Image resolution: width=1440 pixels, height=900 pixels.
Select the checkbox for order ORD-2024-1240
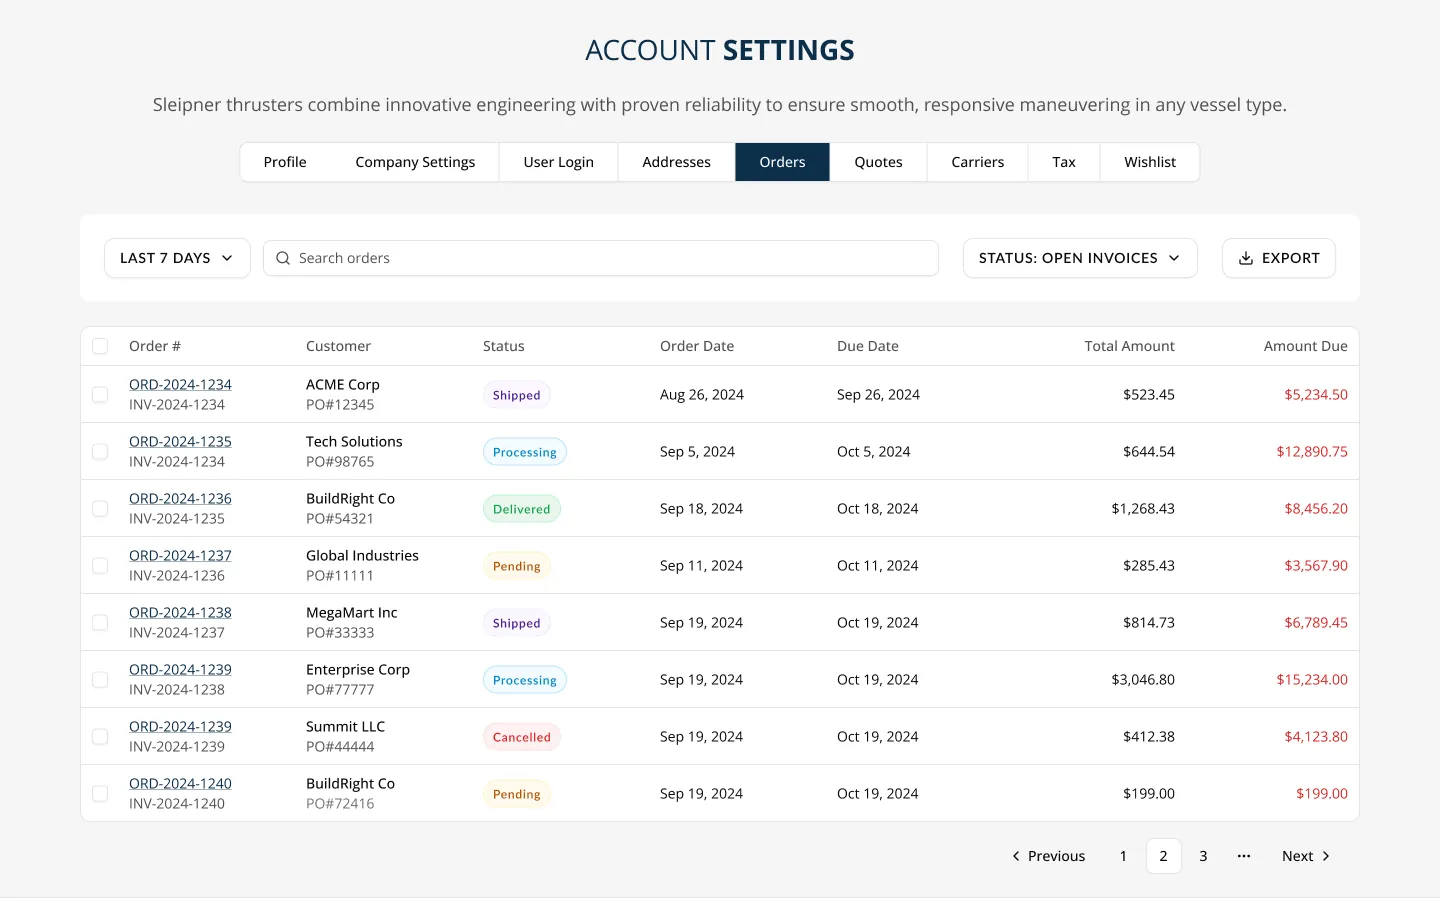pyautogui.click(x=100, y=794)
